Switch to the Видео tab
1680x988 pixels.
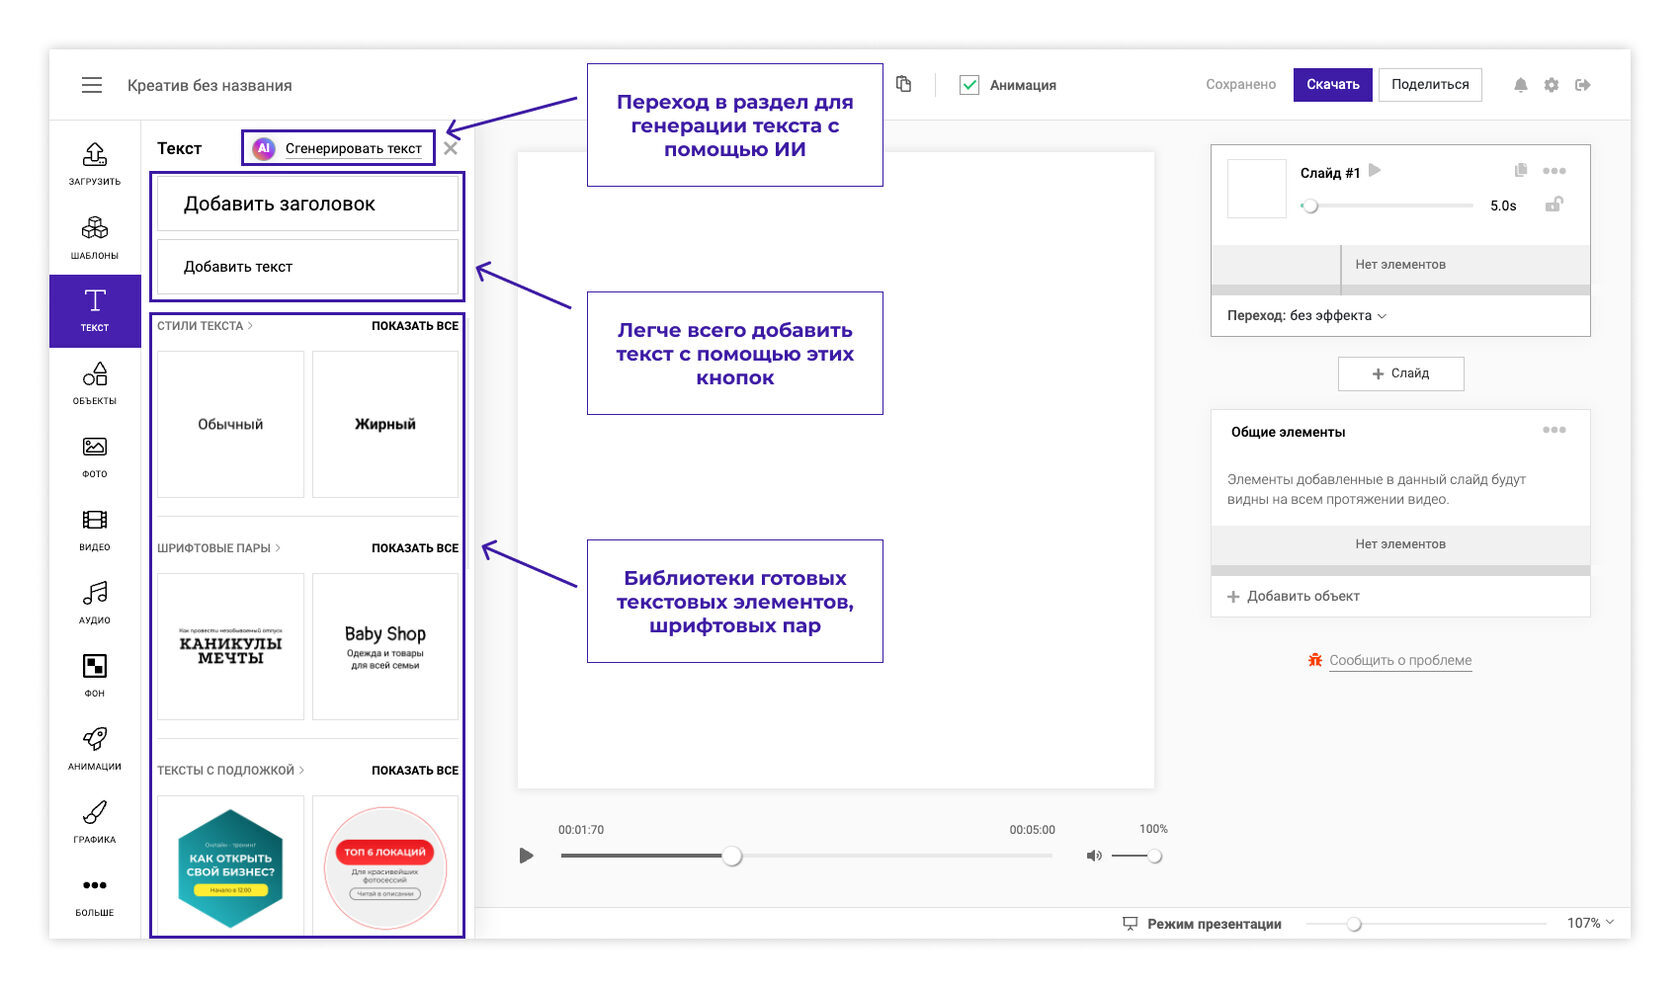click(x=95, y=529)
